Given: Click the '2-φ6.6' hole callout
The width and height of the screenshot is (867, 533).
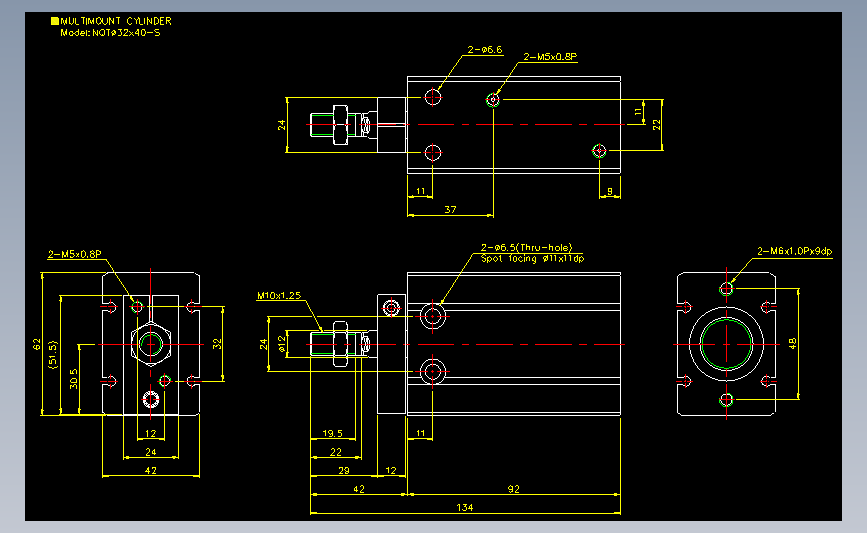Looking at the screenshot, I should point(485,50).
